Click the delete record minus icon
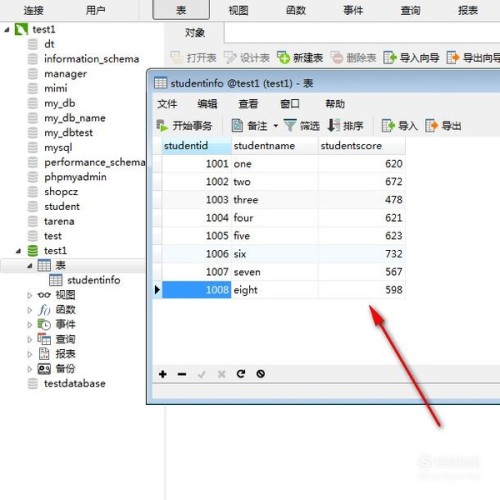This screenshot has height=500, width=500. pyautogui.click(x=182, y=374)
